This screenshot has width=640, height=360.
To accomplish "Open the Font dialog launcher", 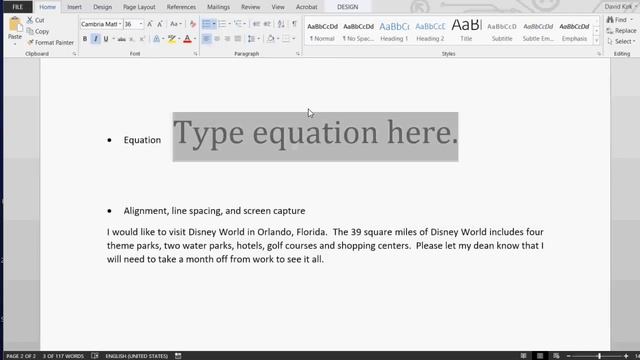I will tap(196, 54).
